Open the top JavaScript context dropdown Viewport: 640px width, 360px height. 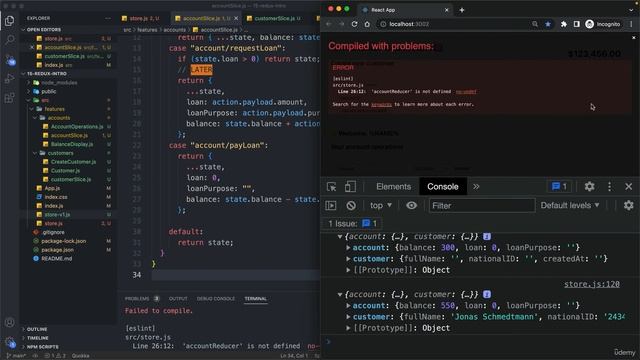point(381,205)
